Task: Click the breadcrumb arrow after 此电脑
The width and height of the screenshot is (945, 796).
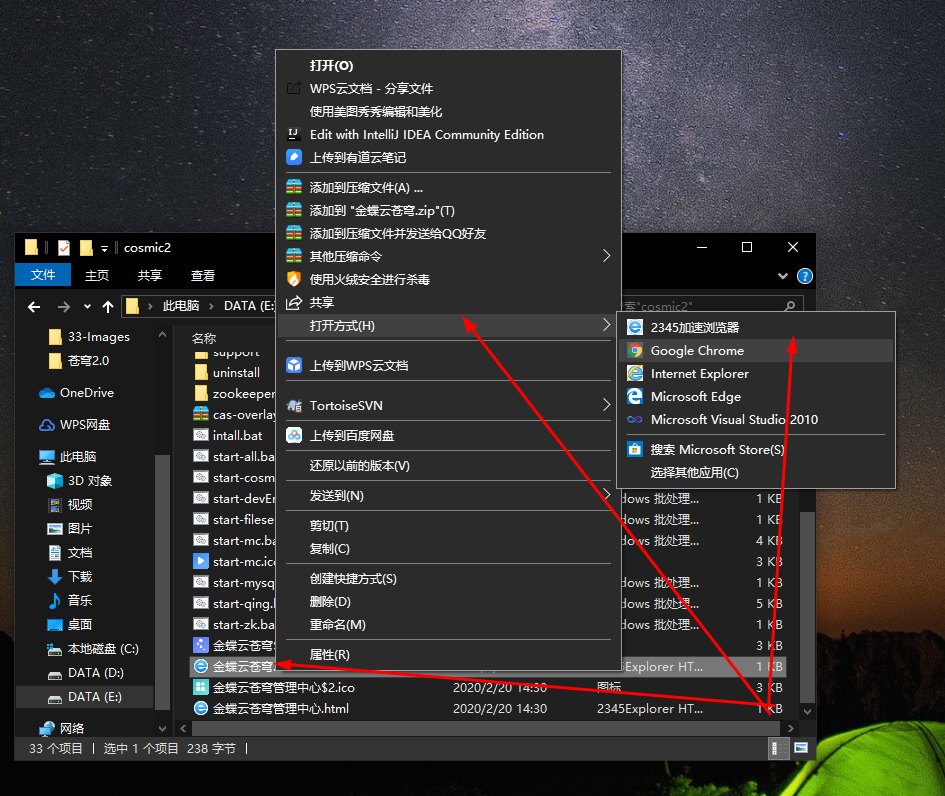Action: (212, 306)
